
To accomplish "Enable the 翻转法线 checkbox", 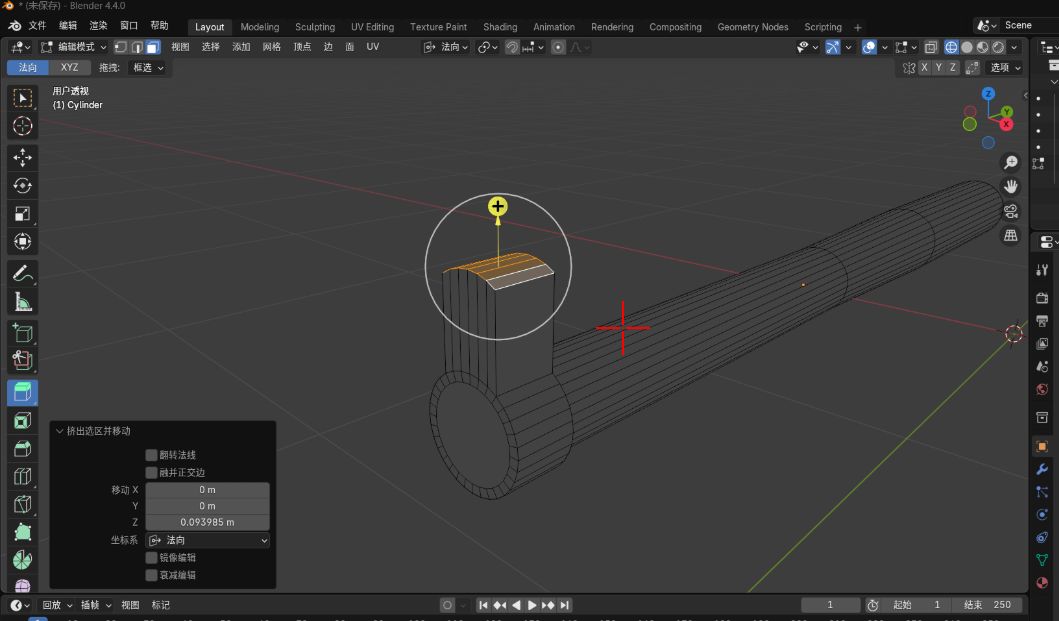I will click(x=152, y=455).
